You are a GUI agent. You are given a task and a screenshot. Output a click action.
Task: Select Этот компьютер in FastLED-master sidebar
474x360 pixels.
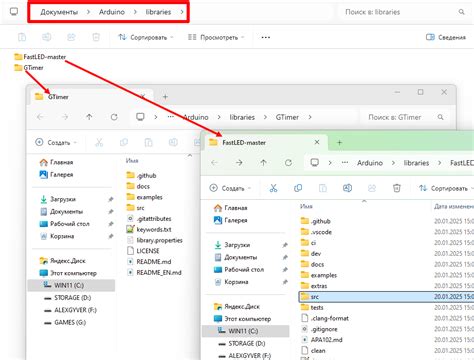(x=243, y=319)
